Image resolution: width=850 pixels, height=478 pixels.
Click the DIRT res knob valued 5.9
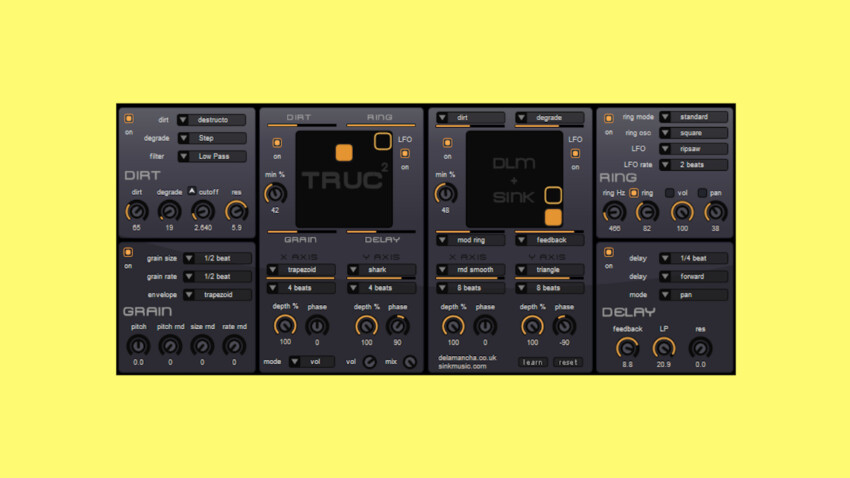(x=236, y=211)
